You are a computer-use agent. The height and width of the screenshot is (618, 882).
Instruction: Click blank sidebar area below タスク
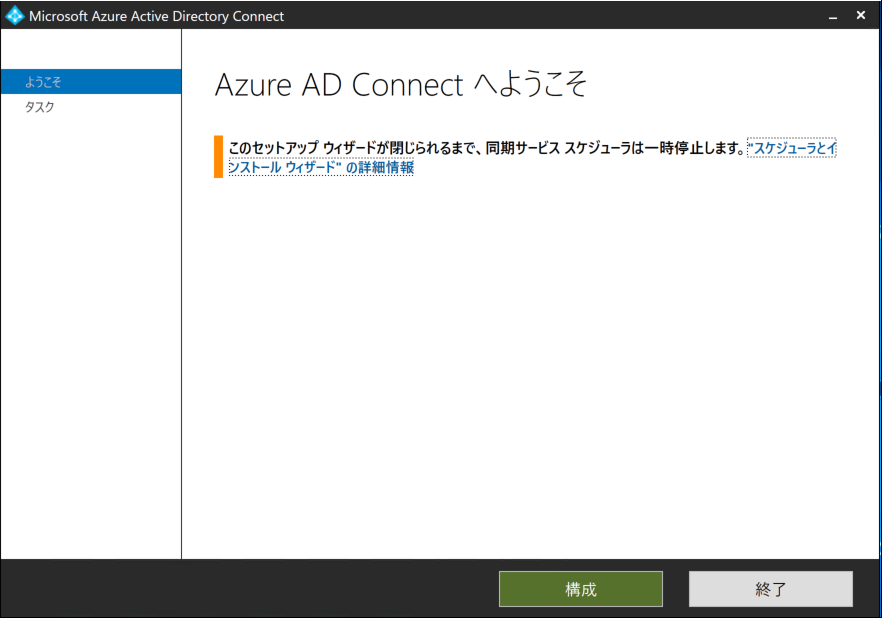click(x=90, y=330)
